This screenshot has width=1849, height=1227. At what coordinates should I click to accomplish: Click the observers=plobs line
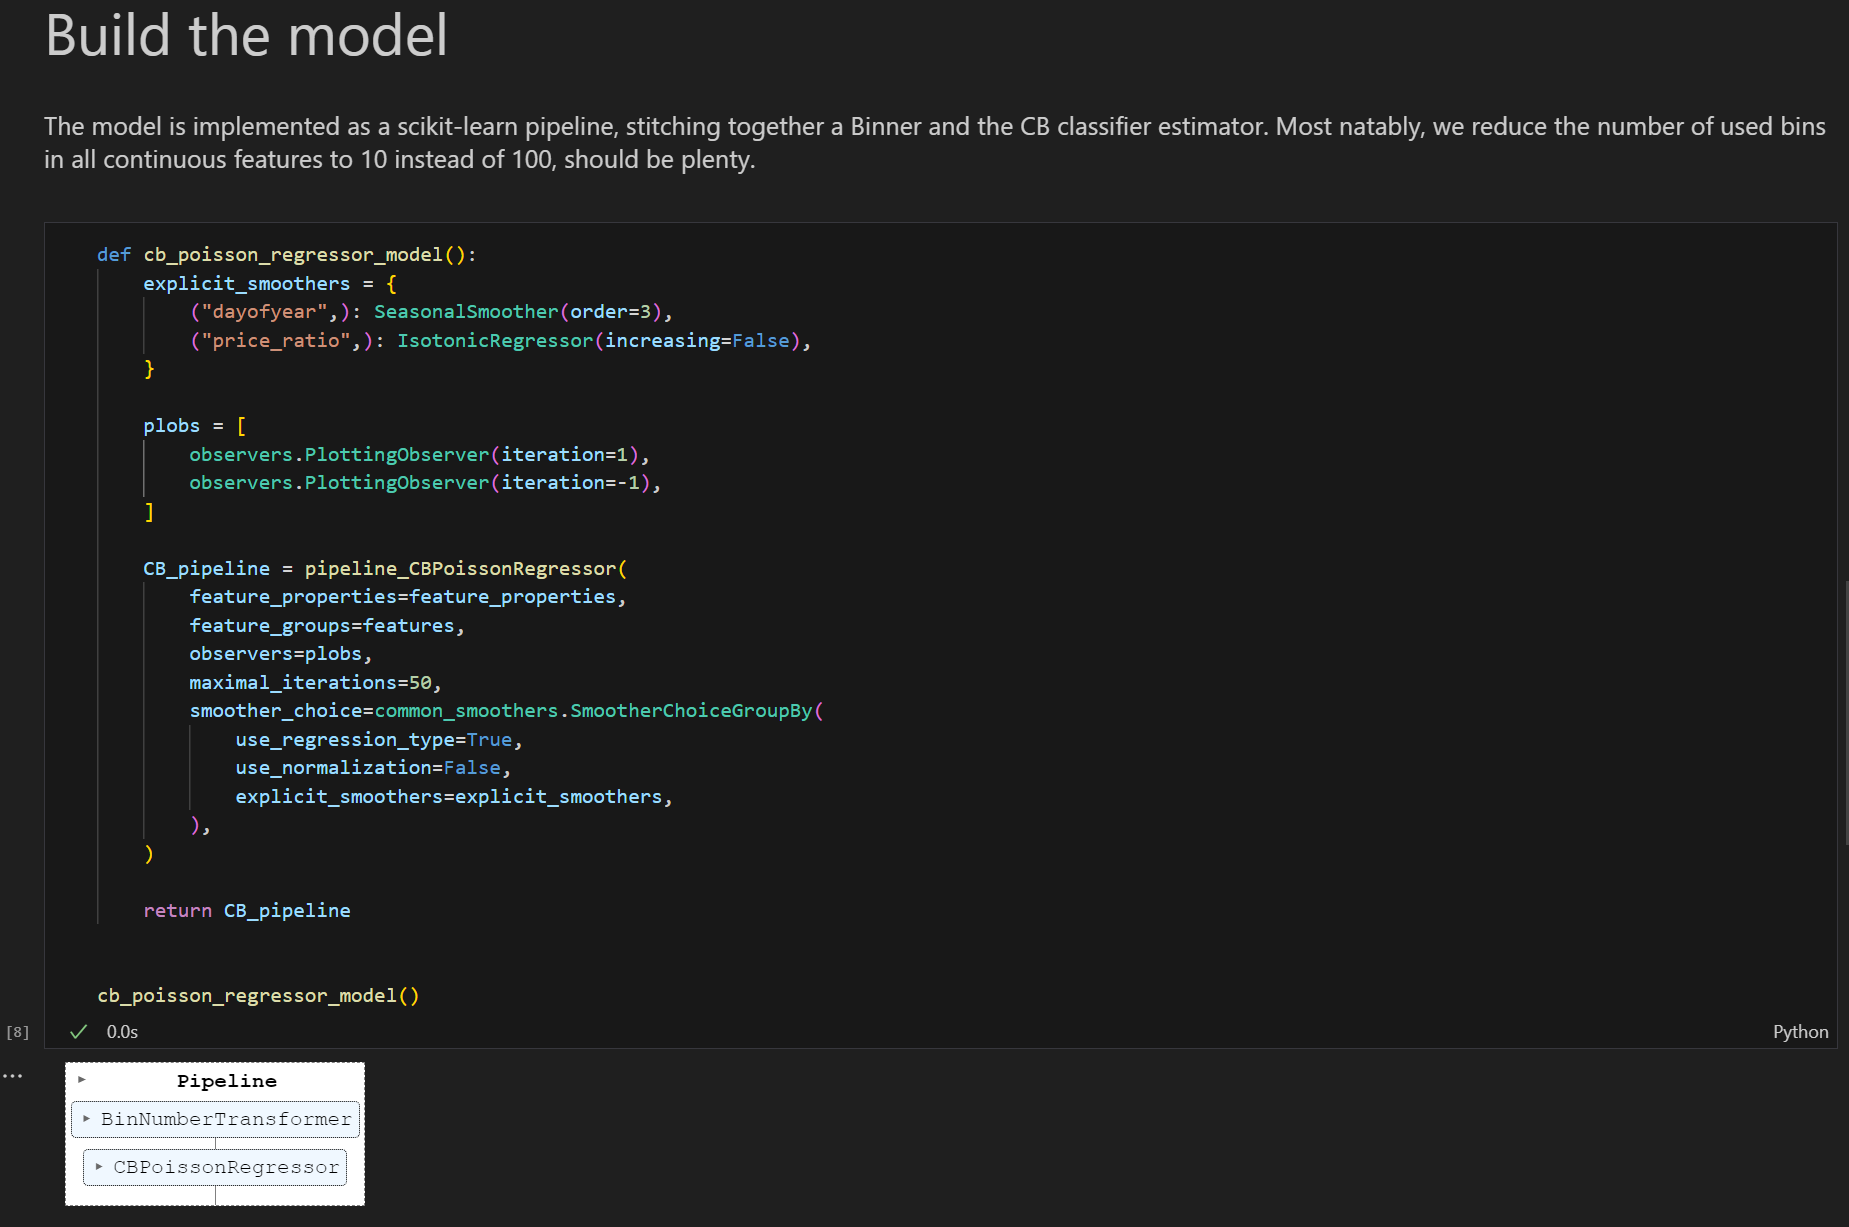(x=281, y=654)
